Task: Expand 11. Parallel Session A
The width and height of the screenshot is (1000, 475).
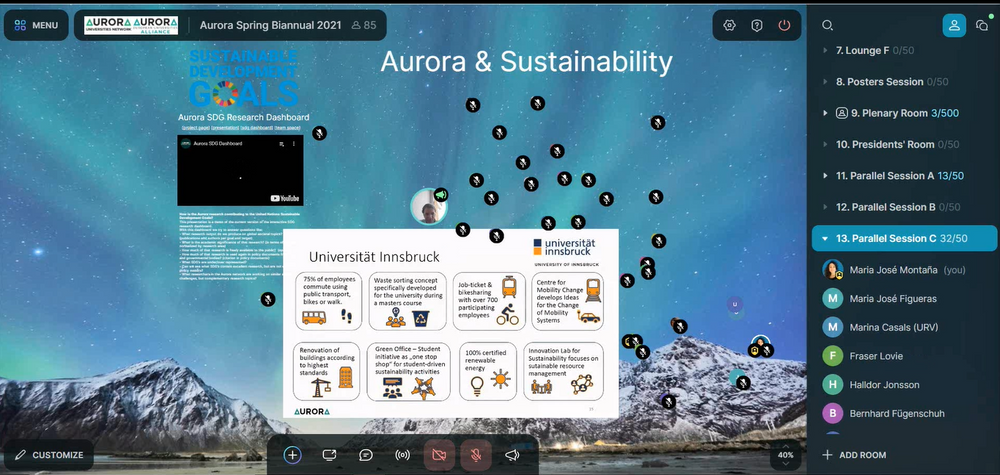Action: point(826,176)
